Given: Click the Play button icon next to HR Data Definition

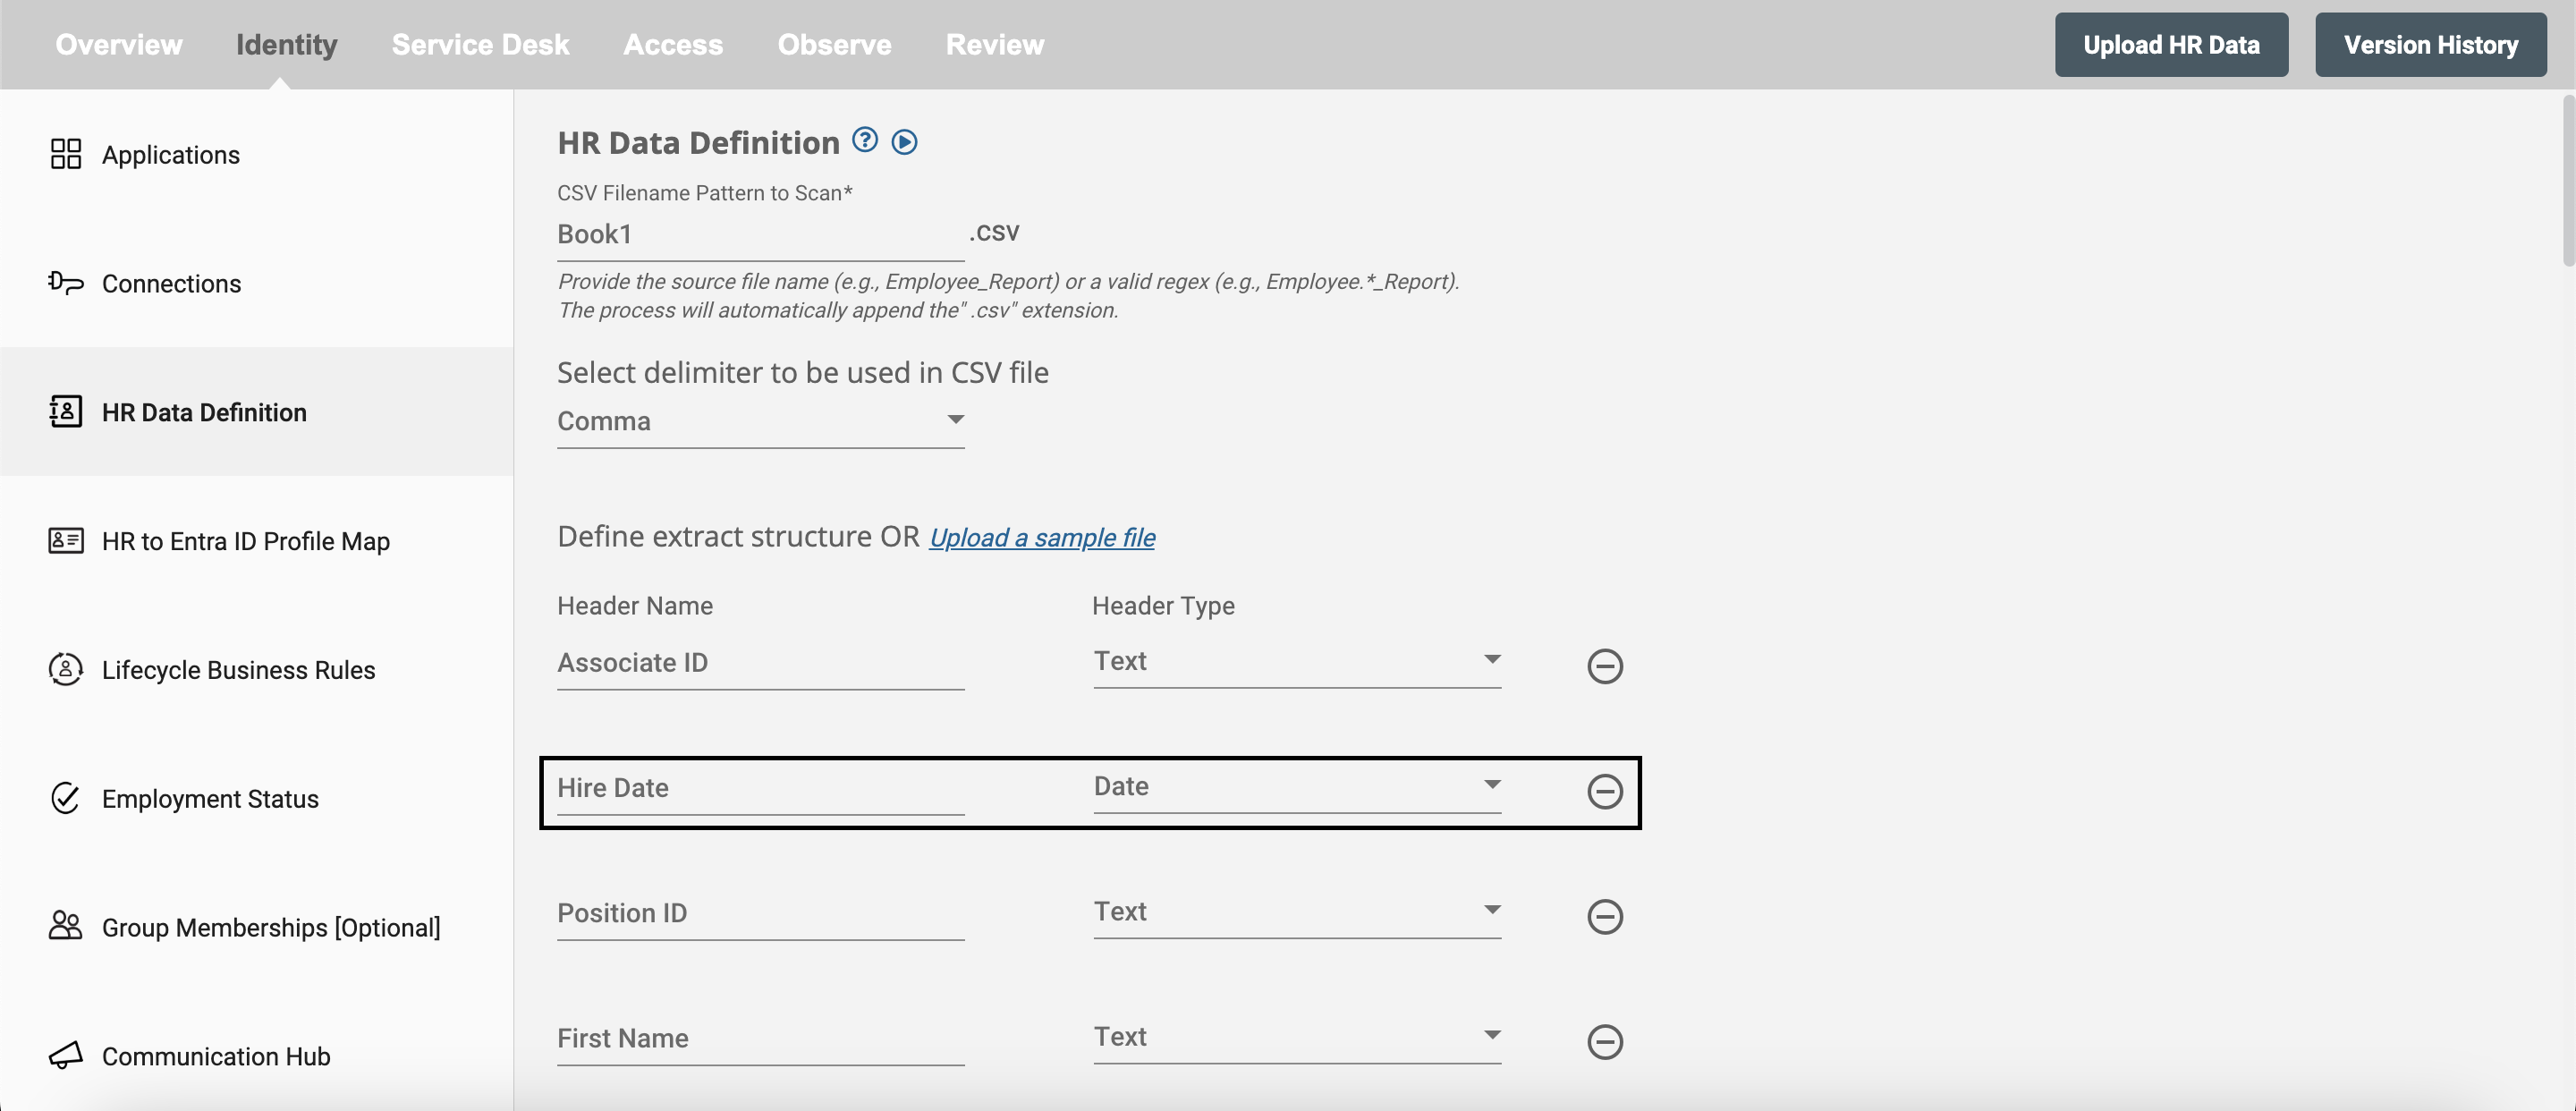Looking at the screenshot, I should (907, 141).
